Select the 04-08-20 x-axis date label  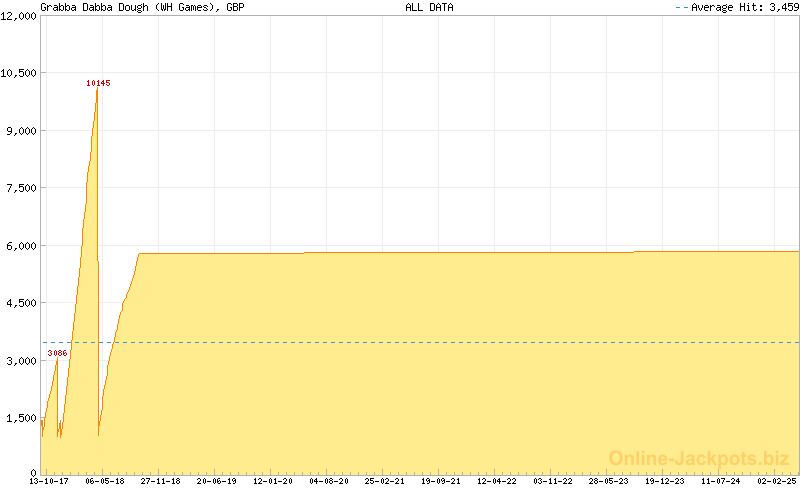tap(329, 481)
